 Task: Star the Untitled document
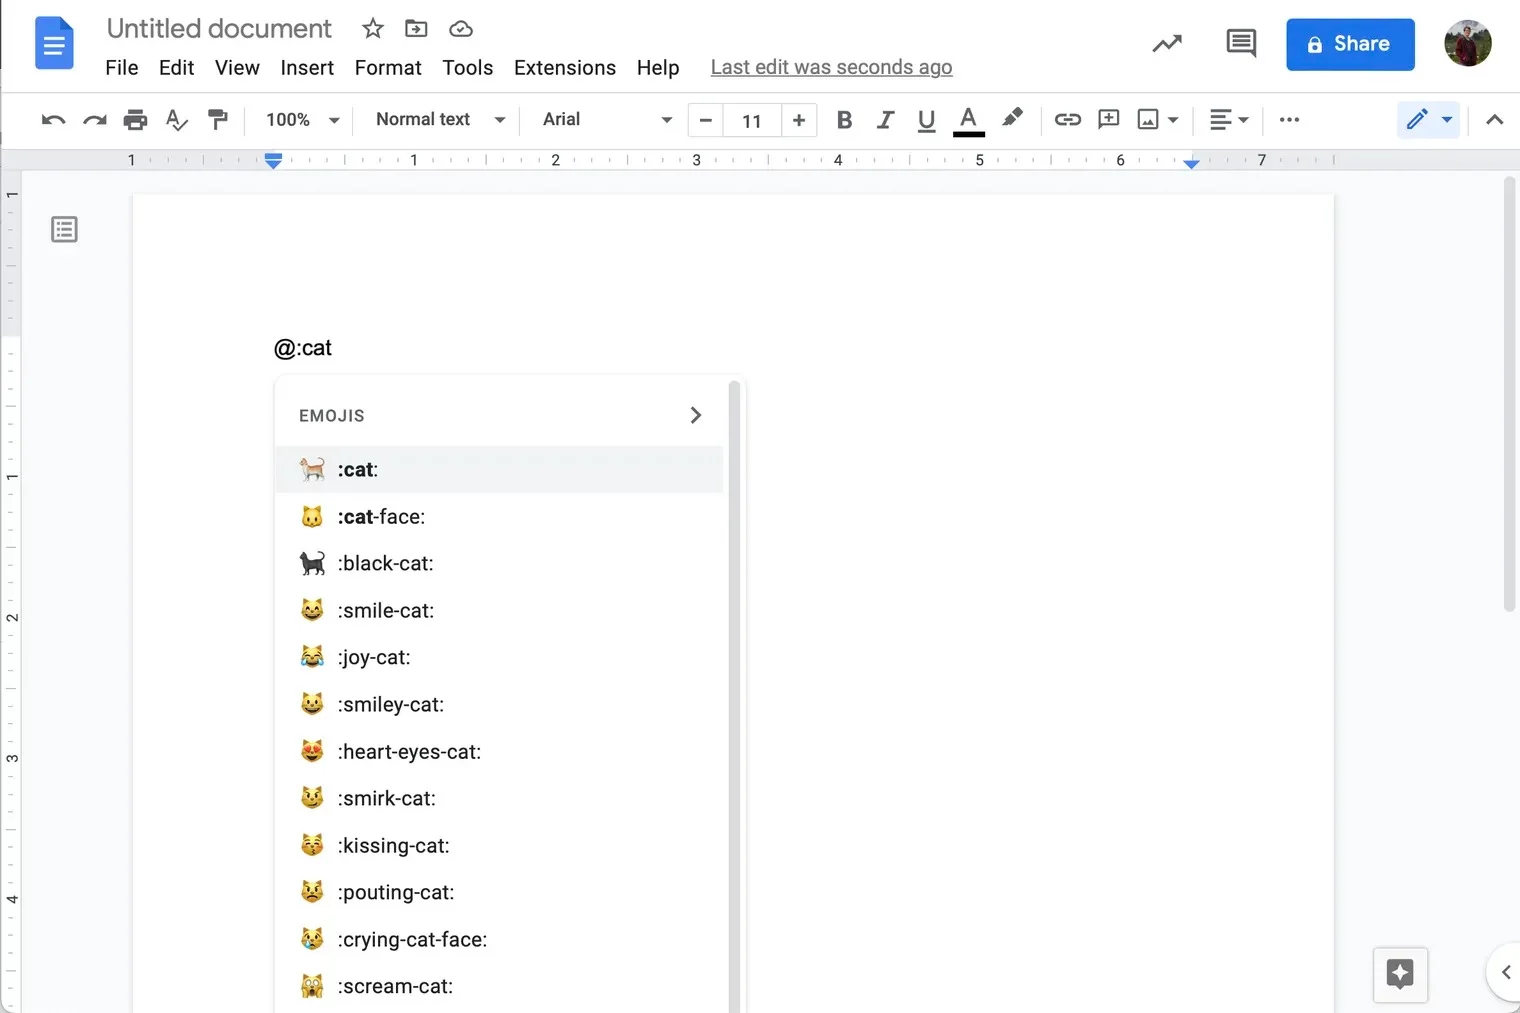(371, 28)
